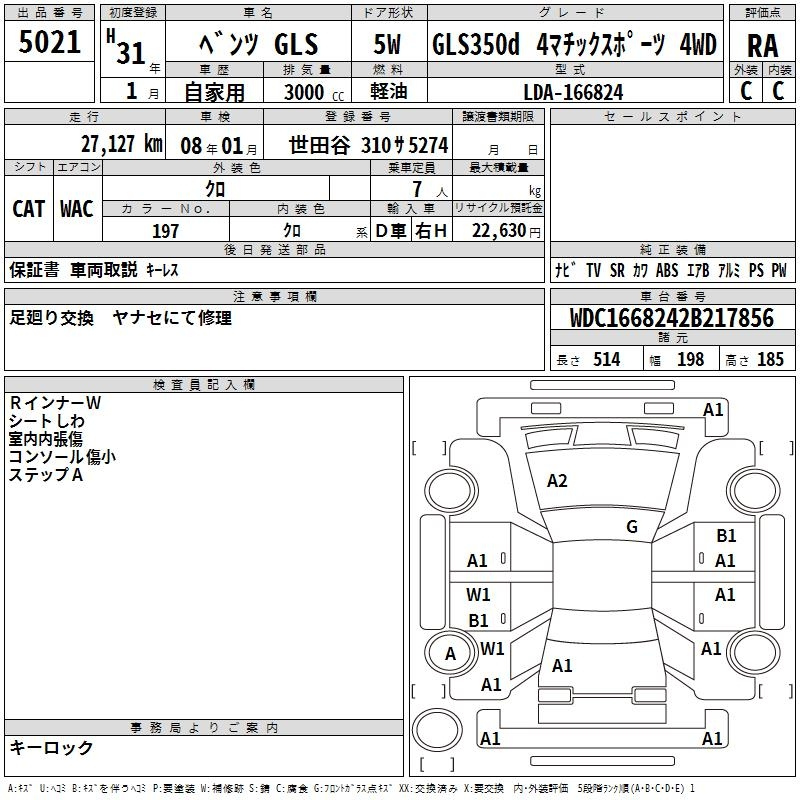Click the G mark on the windshield
Image resolution: width=800 pixels, height=800 pixels.
[632, 526]
